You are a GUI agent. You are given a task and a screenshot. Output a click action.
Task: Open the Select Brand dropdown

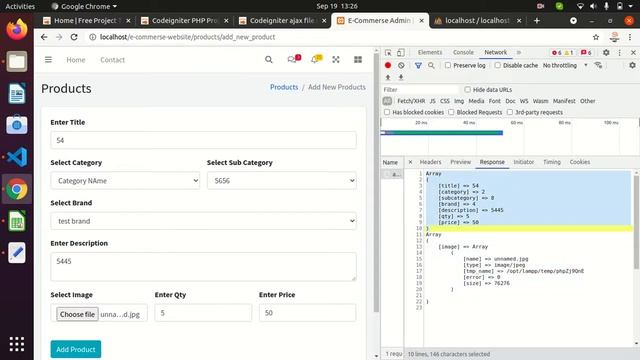point(203,221)
